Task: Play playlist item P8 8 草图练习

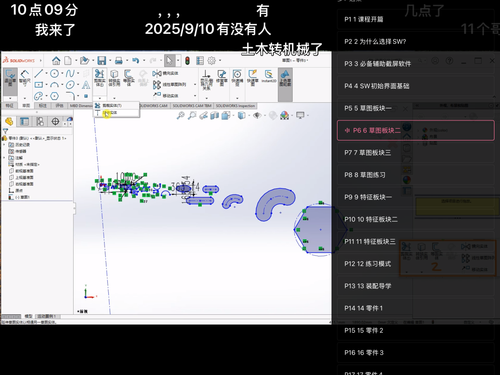Action: 415,175
